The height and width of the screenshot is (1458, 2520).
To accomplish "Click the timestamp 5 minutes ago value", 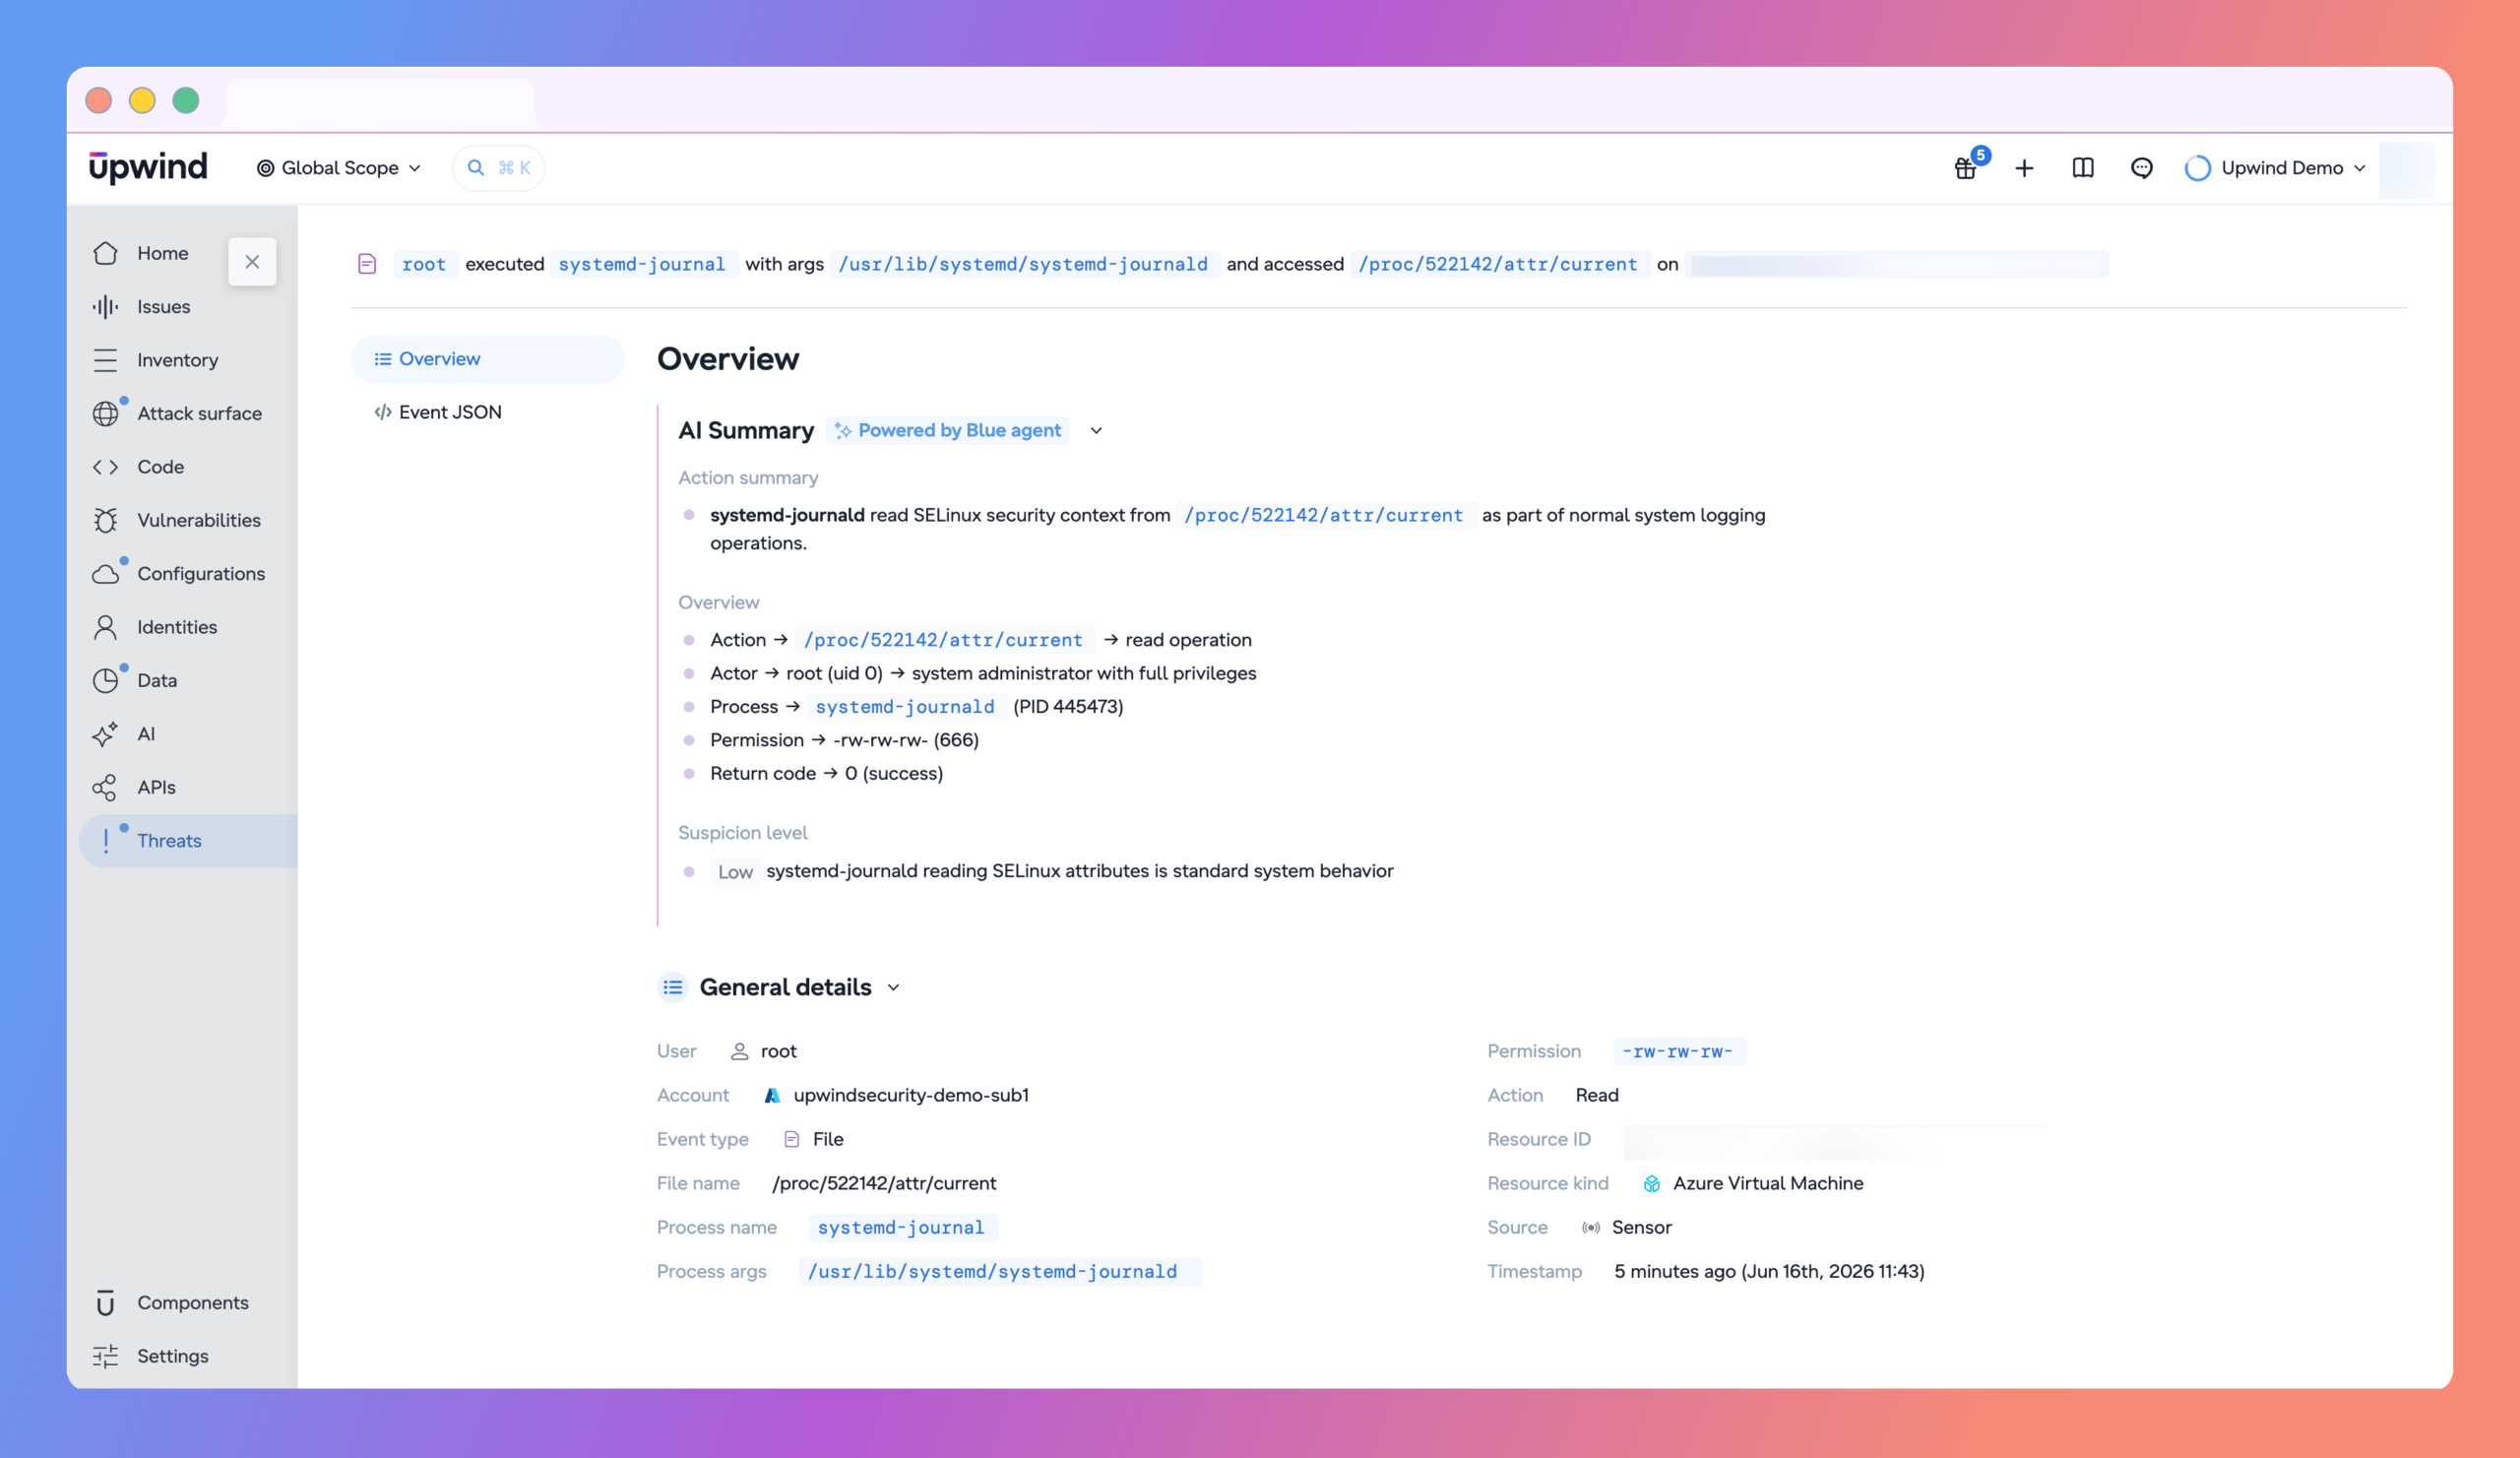I will (1769, 1271).
